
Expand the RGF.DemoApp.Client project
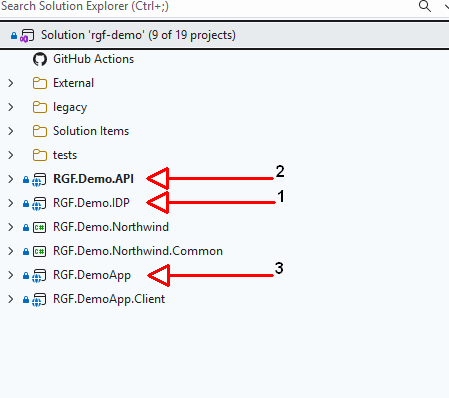(x=11, y=299)
